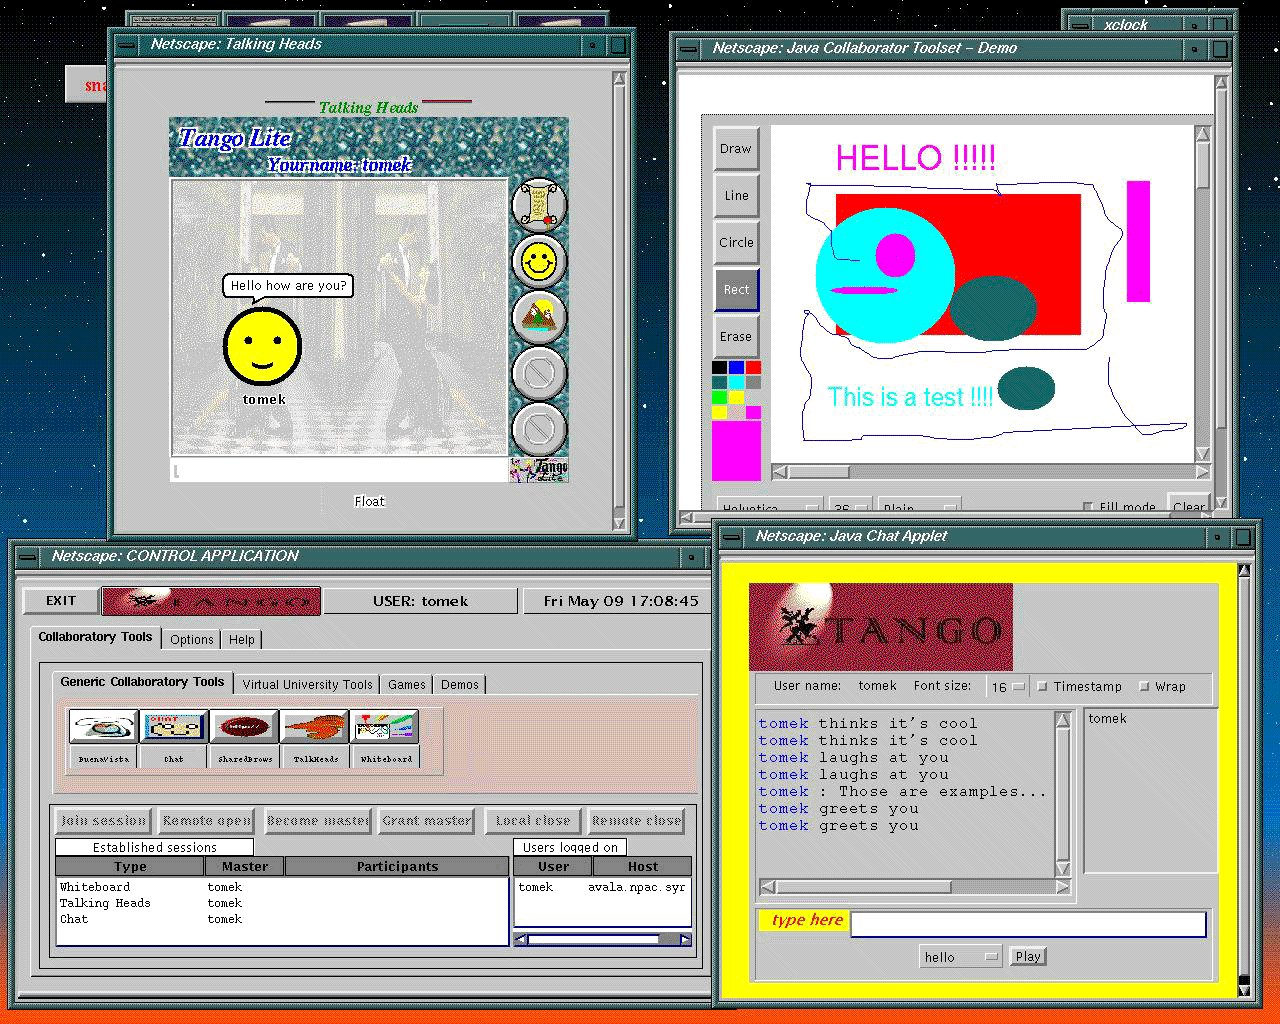This screenshot has height=1024, width=1280.
Task: Click the small Tango Lite logo below icons
Action: point(539,470)
